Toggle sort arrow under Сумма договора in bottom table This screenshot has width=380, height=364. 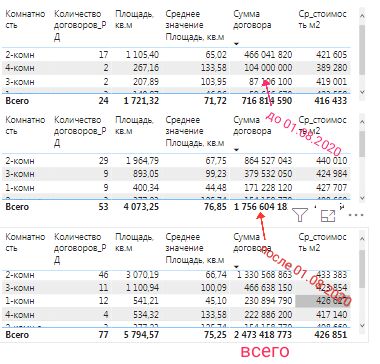coord(236,267)
